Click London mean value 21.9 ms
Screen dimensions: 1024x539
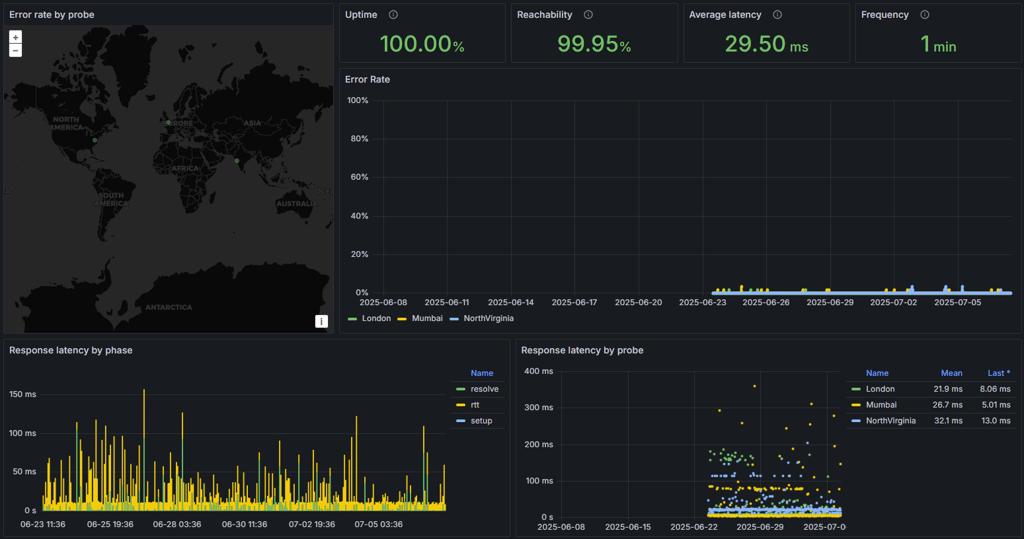(948, 389)
